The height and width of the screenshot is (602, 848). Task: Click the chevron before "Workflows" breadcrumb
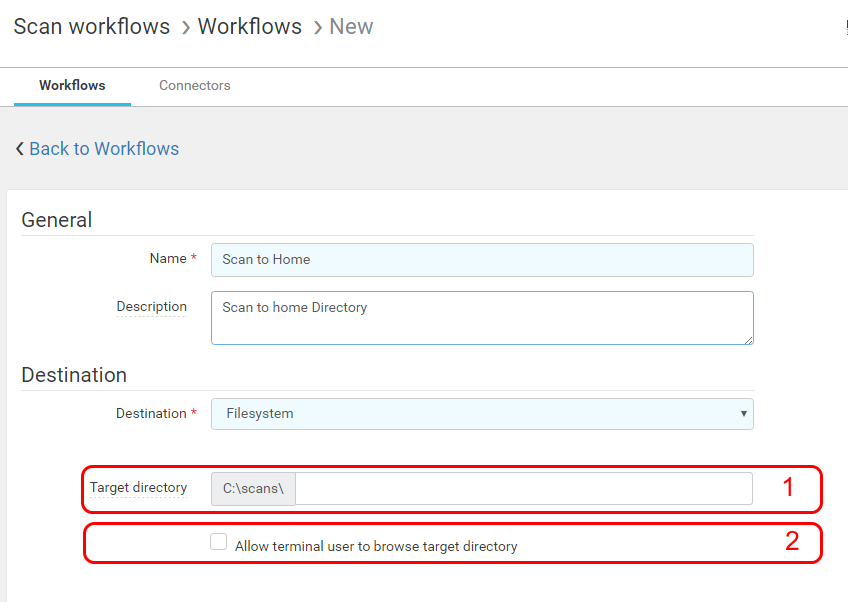185,28
